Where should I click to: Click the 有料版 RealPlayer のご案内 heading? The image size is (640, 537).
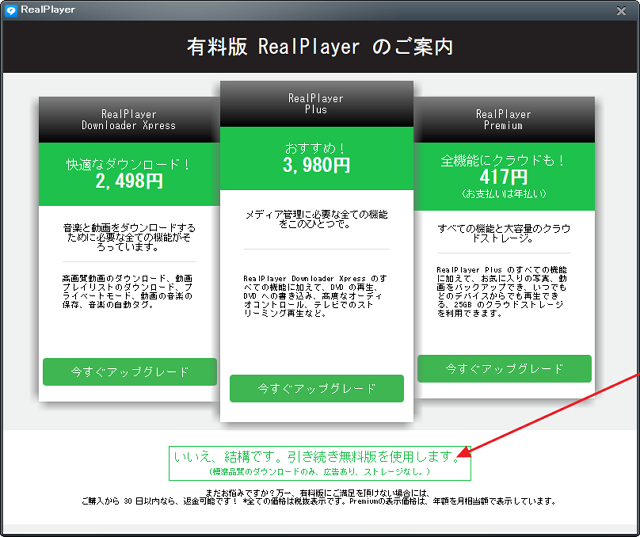coord(320,46)
